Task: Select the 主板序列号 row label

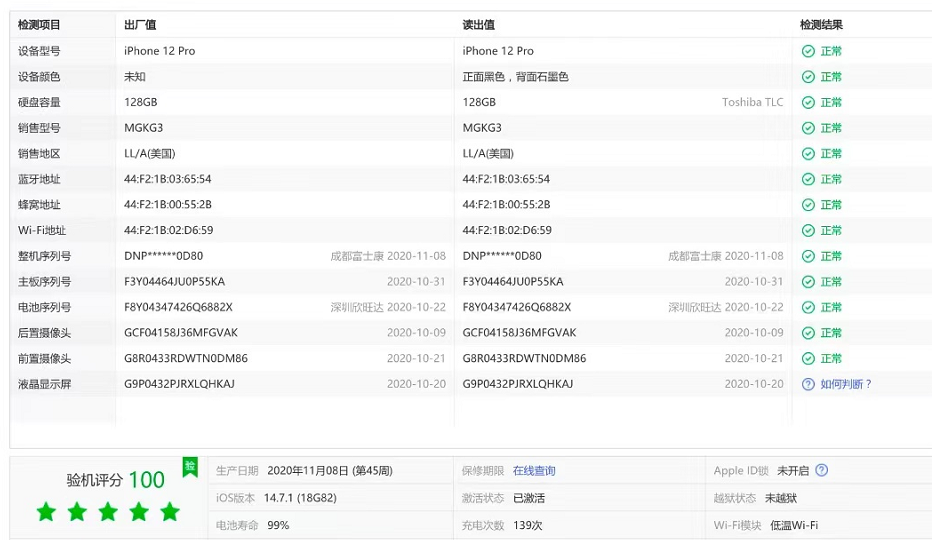Action: click(x=45, y=282)
